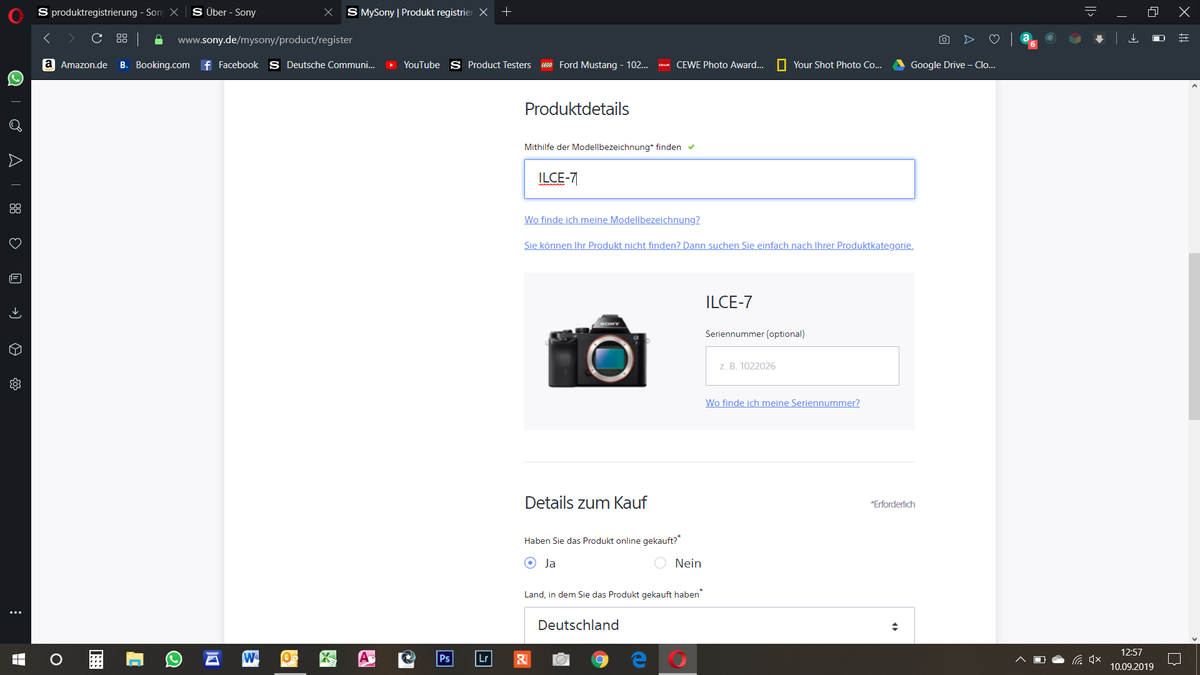Launch Lightroom from the taskbar
This screenshot has width=1200, height=675.
point(483,659)
